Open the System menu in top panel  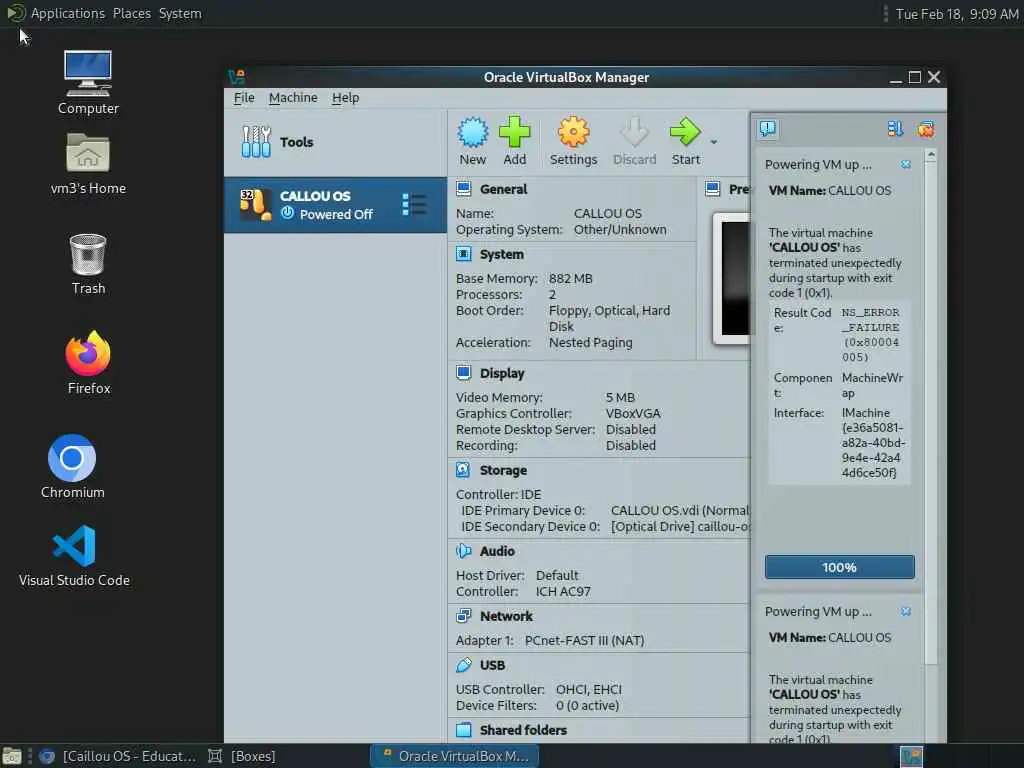point(180,13)
